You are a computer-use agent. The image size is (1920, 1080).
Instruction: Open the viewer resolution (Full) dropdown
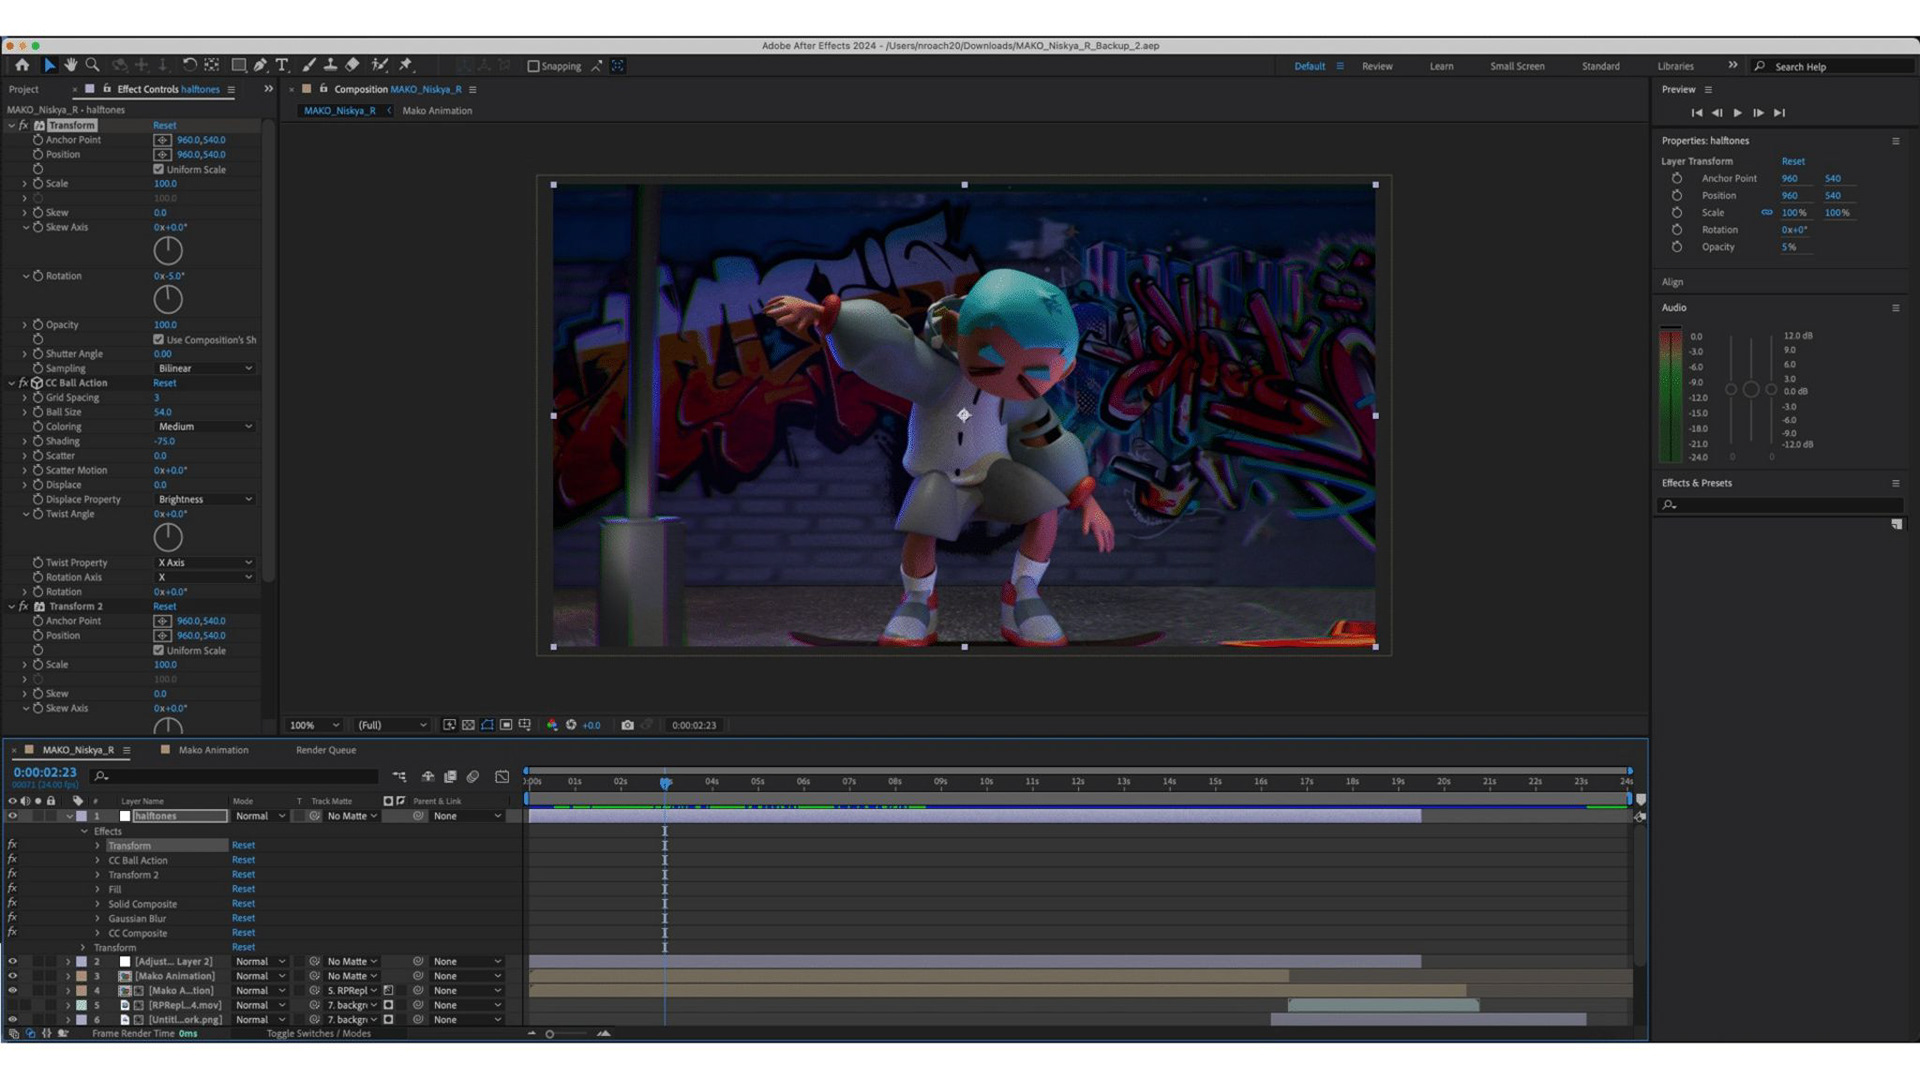(x=391, y=725)
